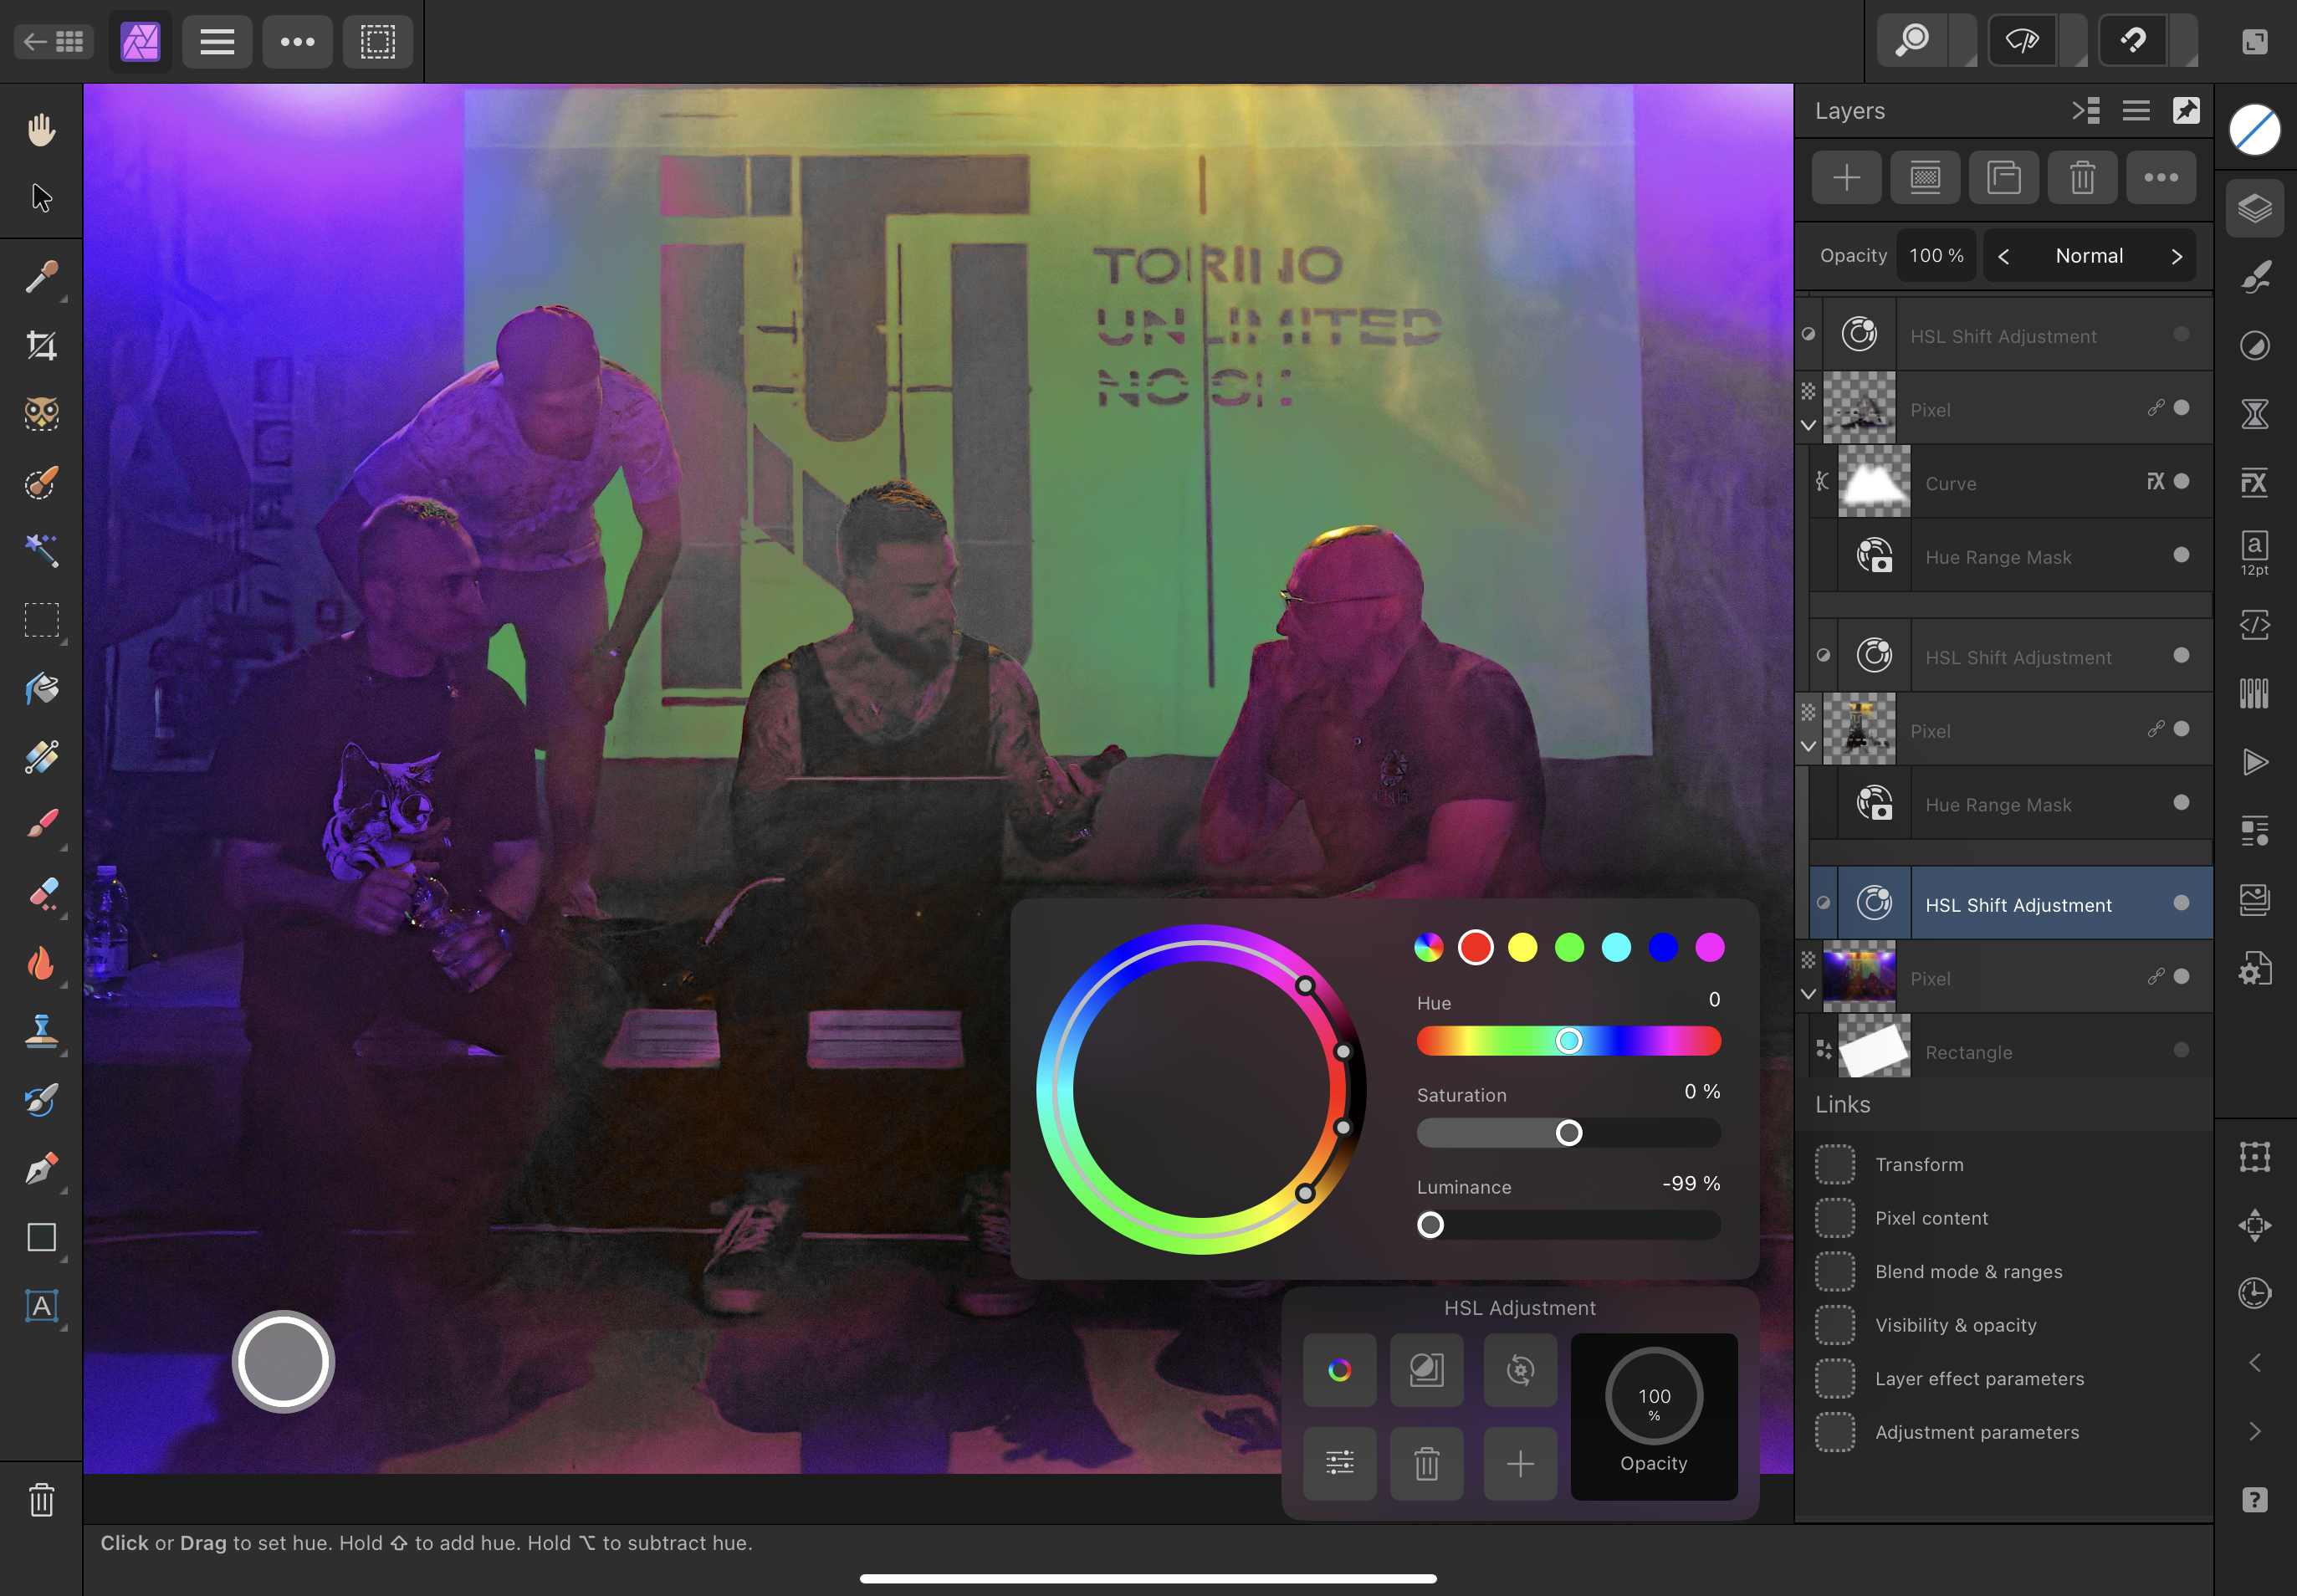Delete layer using Layers panel trash
This screenshot has width=2297, height=1596.
click(2082, 178)
